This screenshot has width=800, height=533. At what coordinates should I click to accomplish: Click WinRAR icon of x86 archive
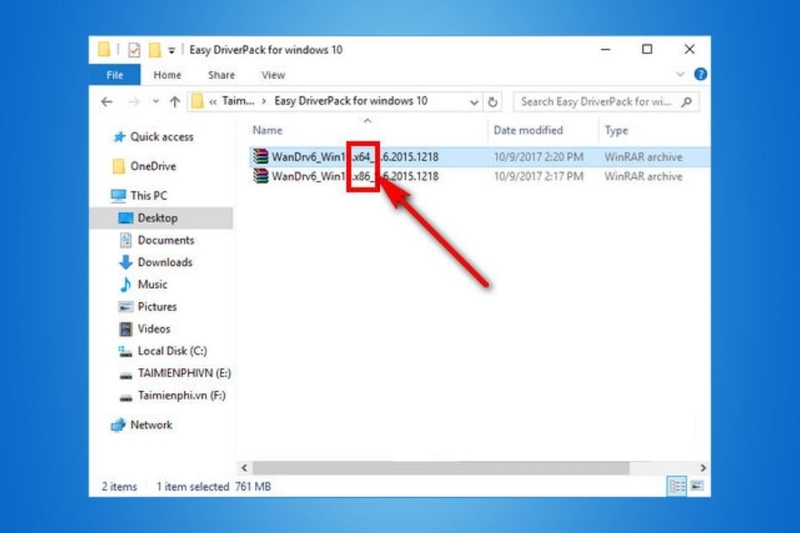[x=261, y=176]
